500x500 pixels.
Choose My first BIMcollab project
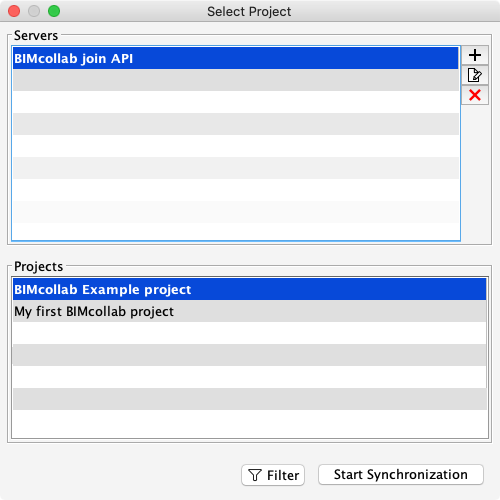tap(250, 311)
